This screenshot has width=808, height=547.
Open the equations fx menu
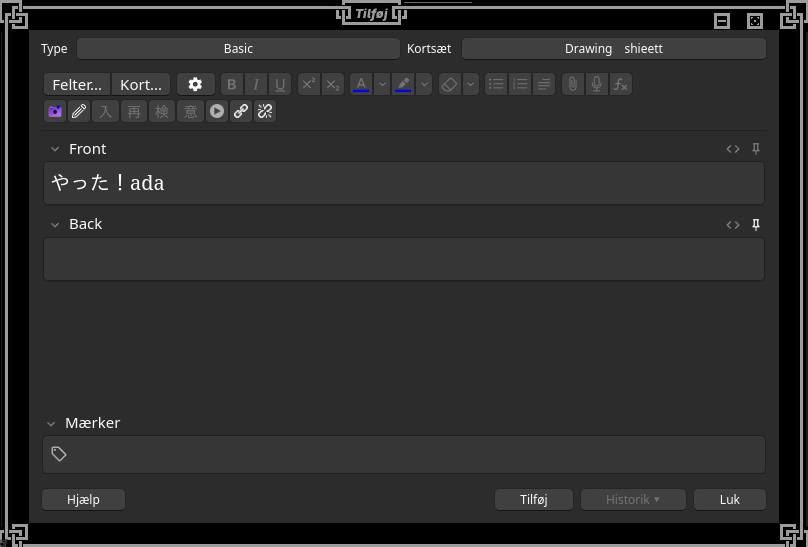[x=620, y=84]
